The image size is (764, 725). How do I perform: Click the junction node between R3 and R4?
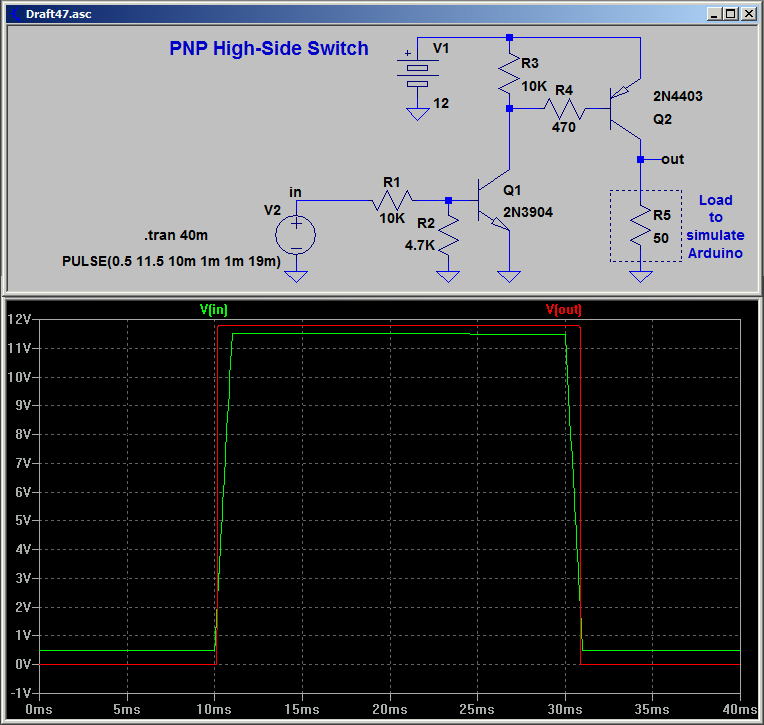[x=509, y=109]
